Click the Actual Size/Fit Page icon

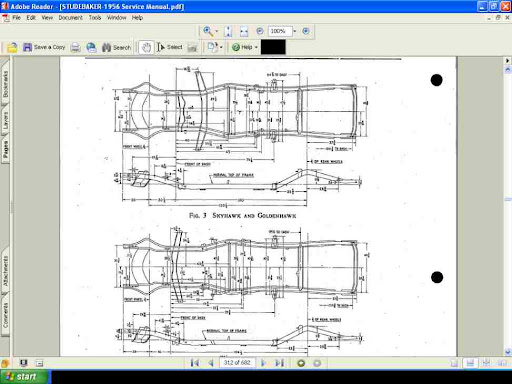tap(228, 31)
